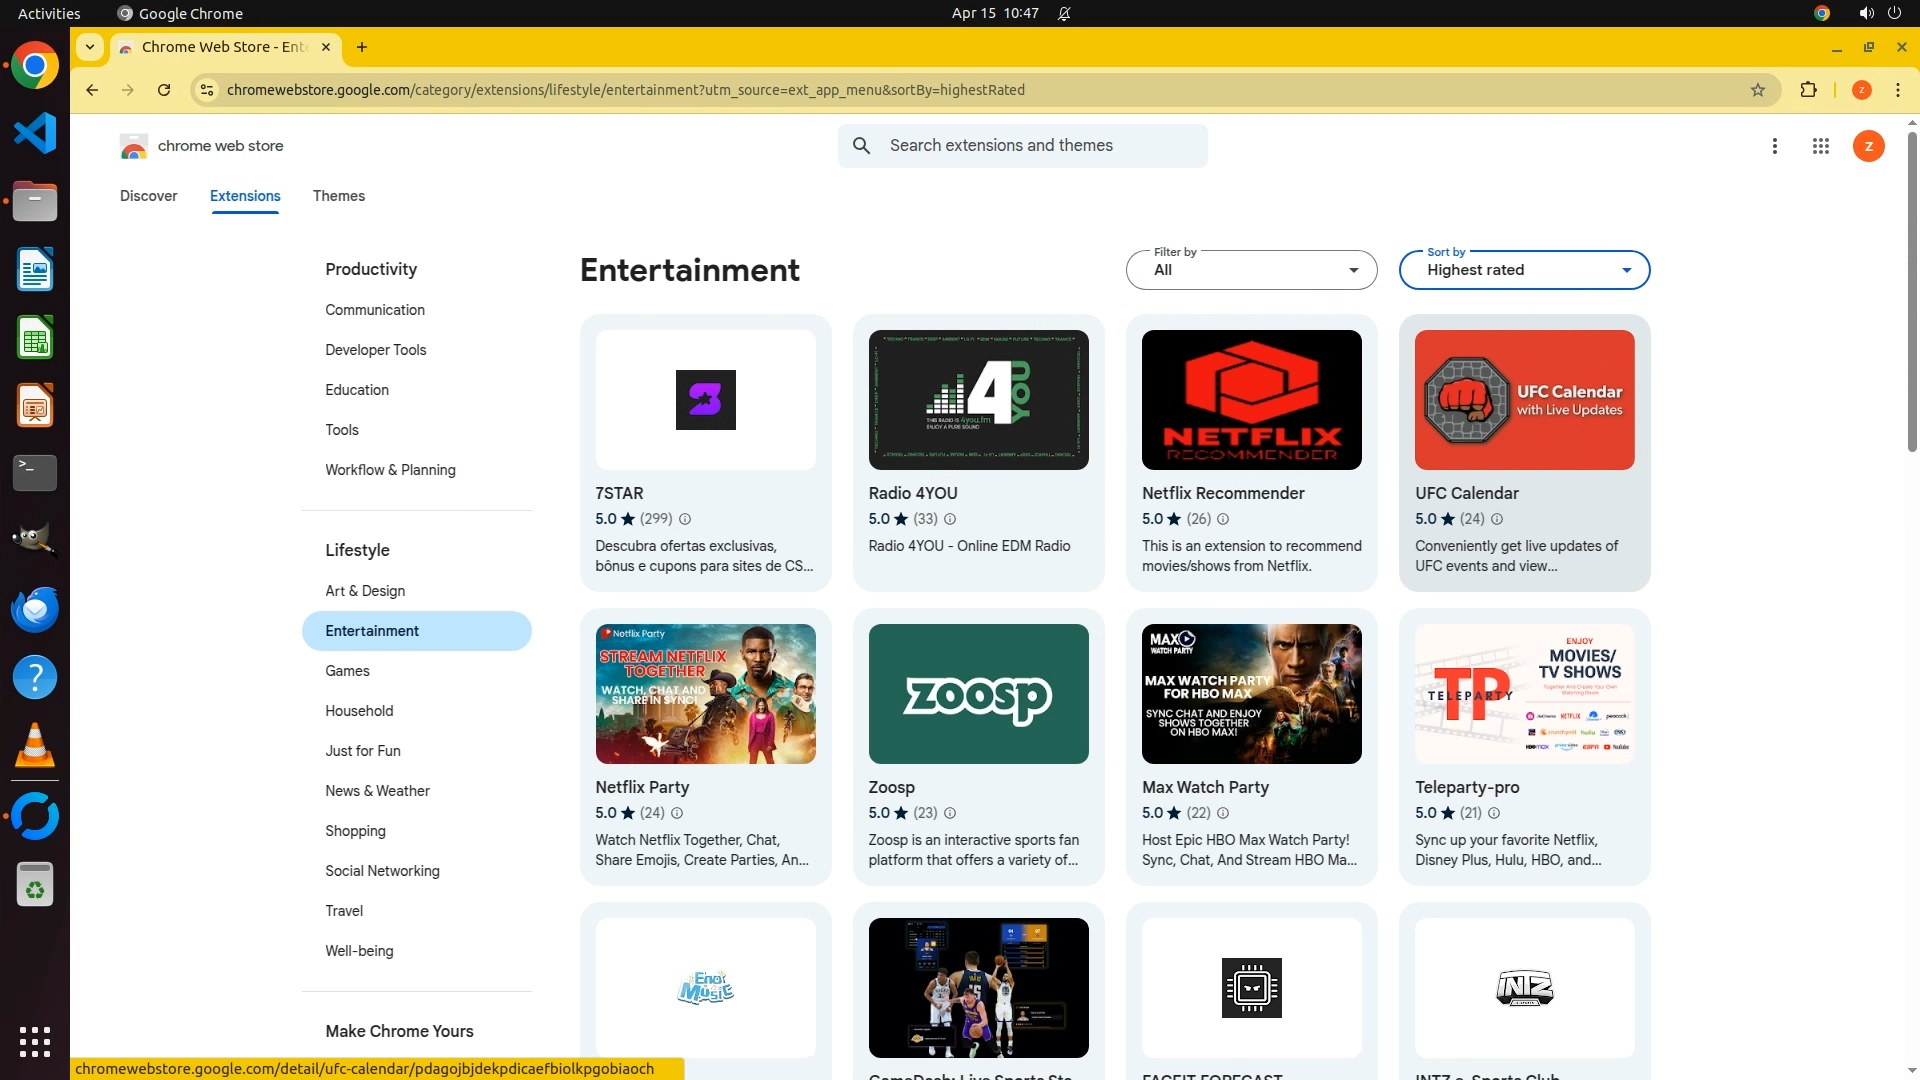Expand the Filter by All dropdown
This screenshot has height=1080, width=1920.
(1251, 270)
